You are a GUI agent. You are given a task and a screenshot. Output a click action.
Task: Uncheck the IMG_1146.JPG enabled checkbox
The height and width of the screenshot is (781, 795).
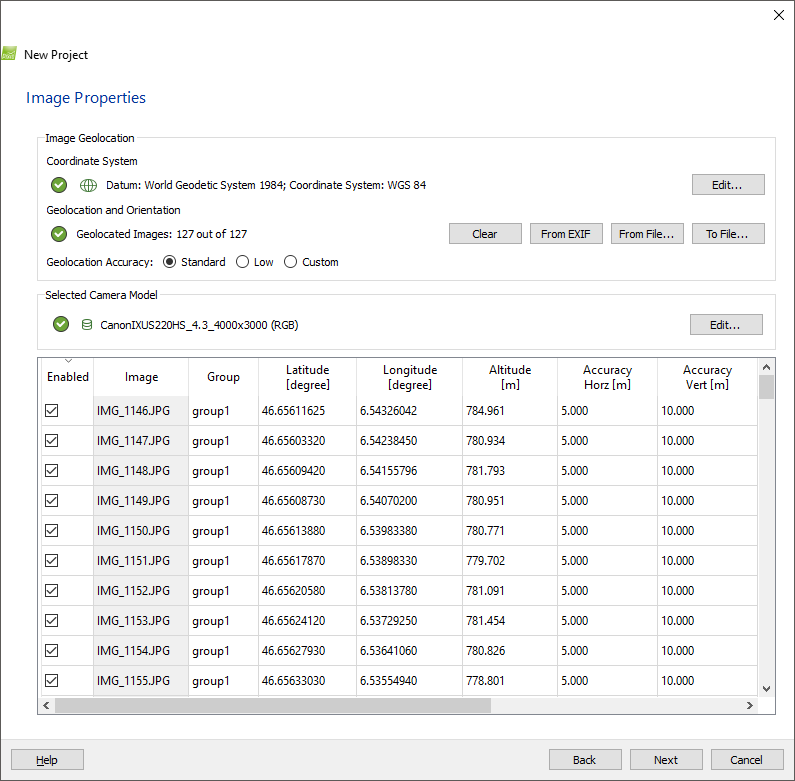(52, 411)
